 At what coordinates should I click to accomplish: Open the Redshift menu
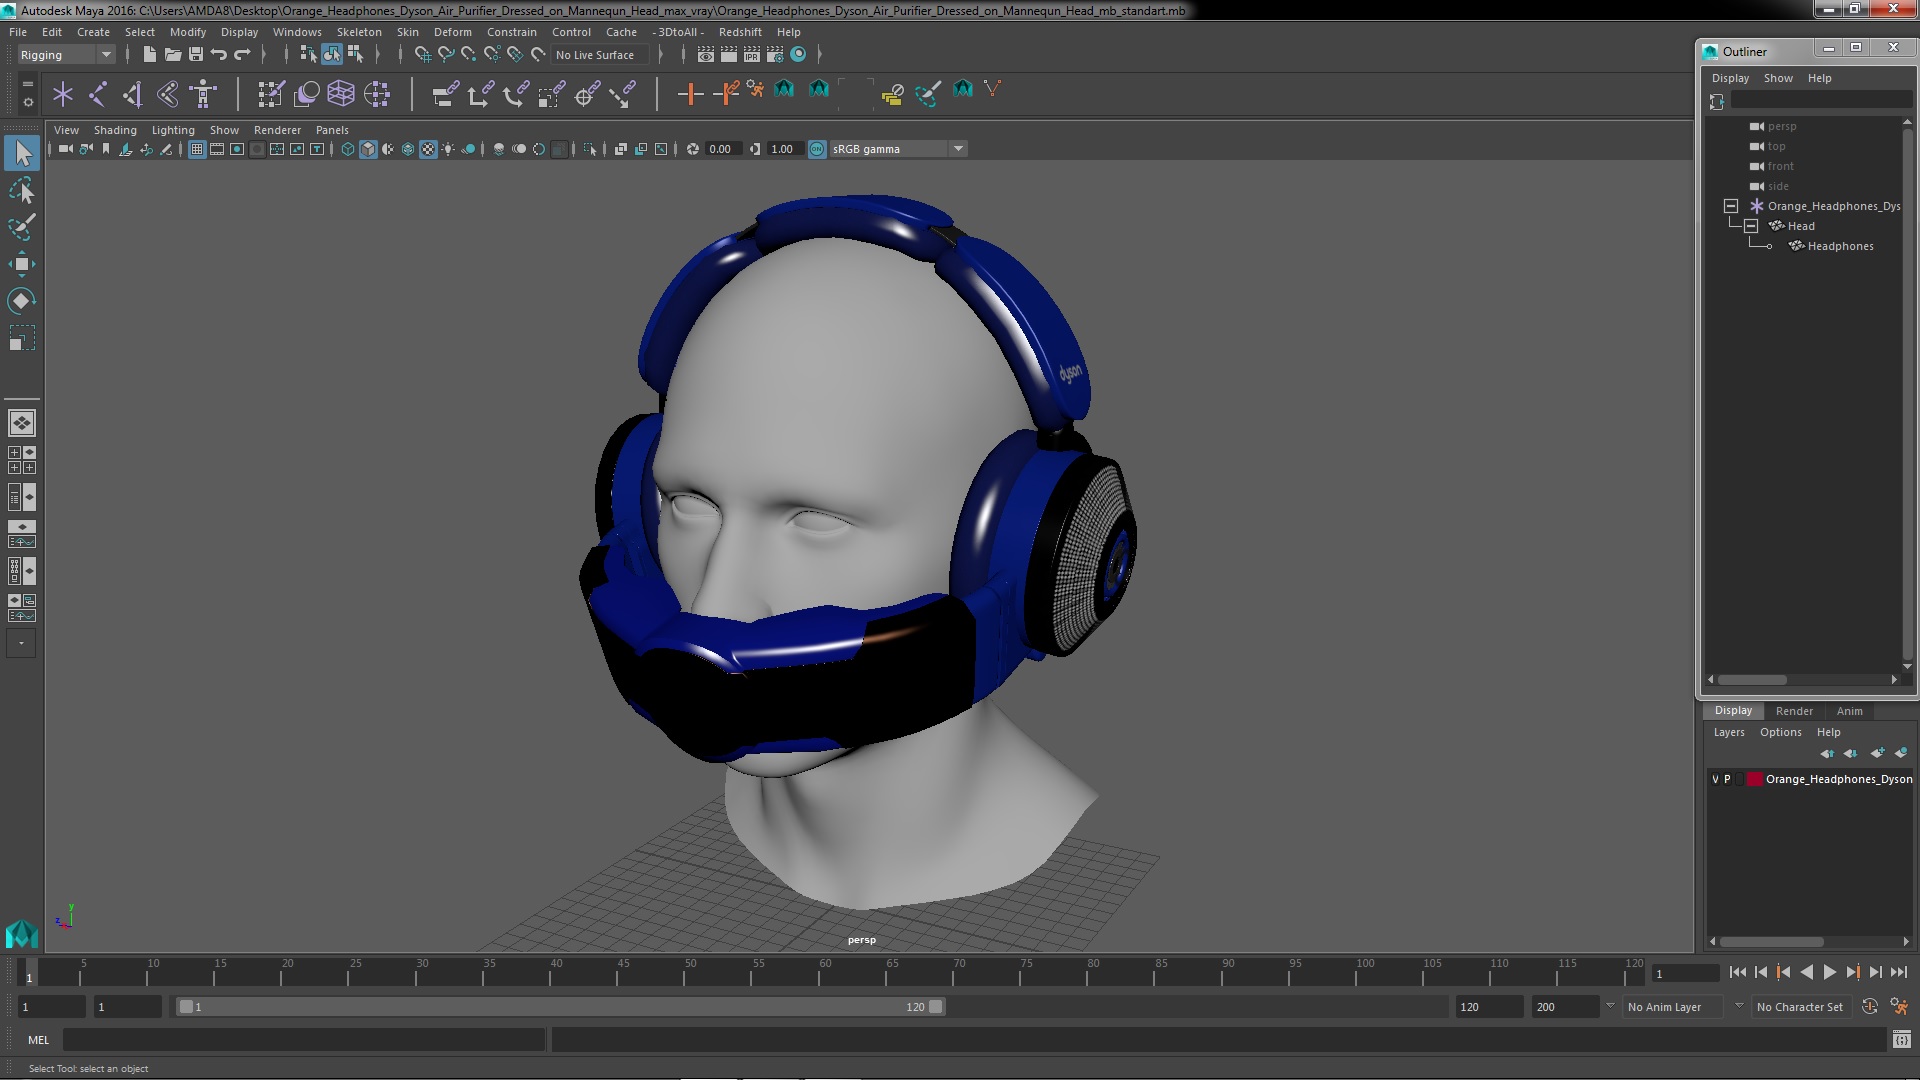click(x=740, y=32)
